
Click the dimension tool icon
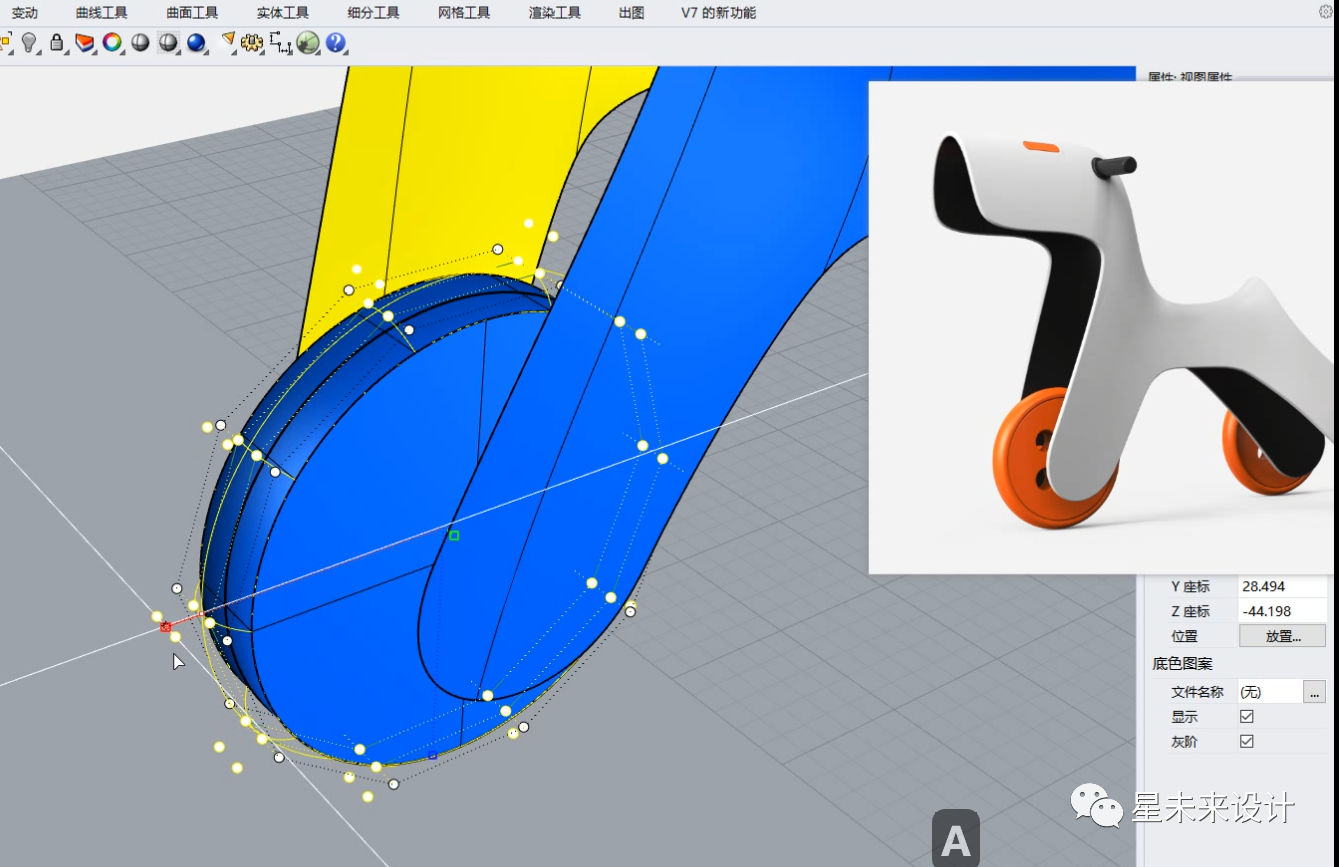[x=280, y=42]
